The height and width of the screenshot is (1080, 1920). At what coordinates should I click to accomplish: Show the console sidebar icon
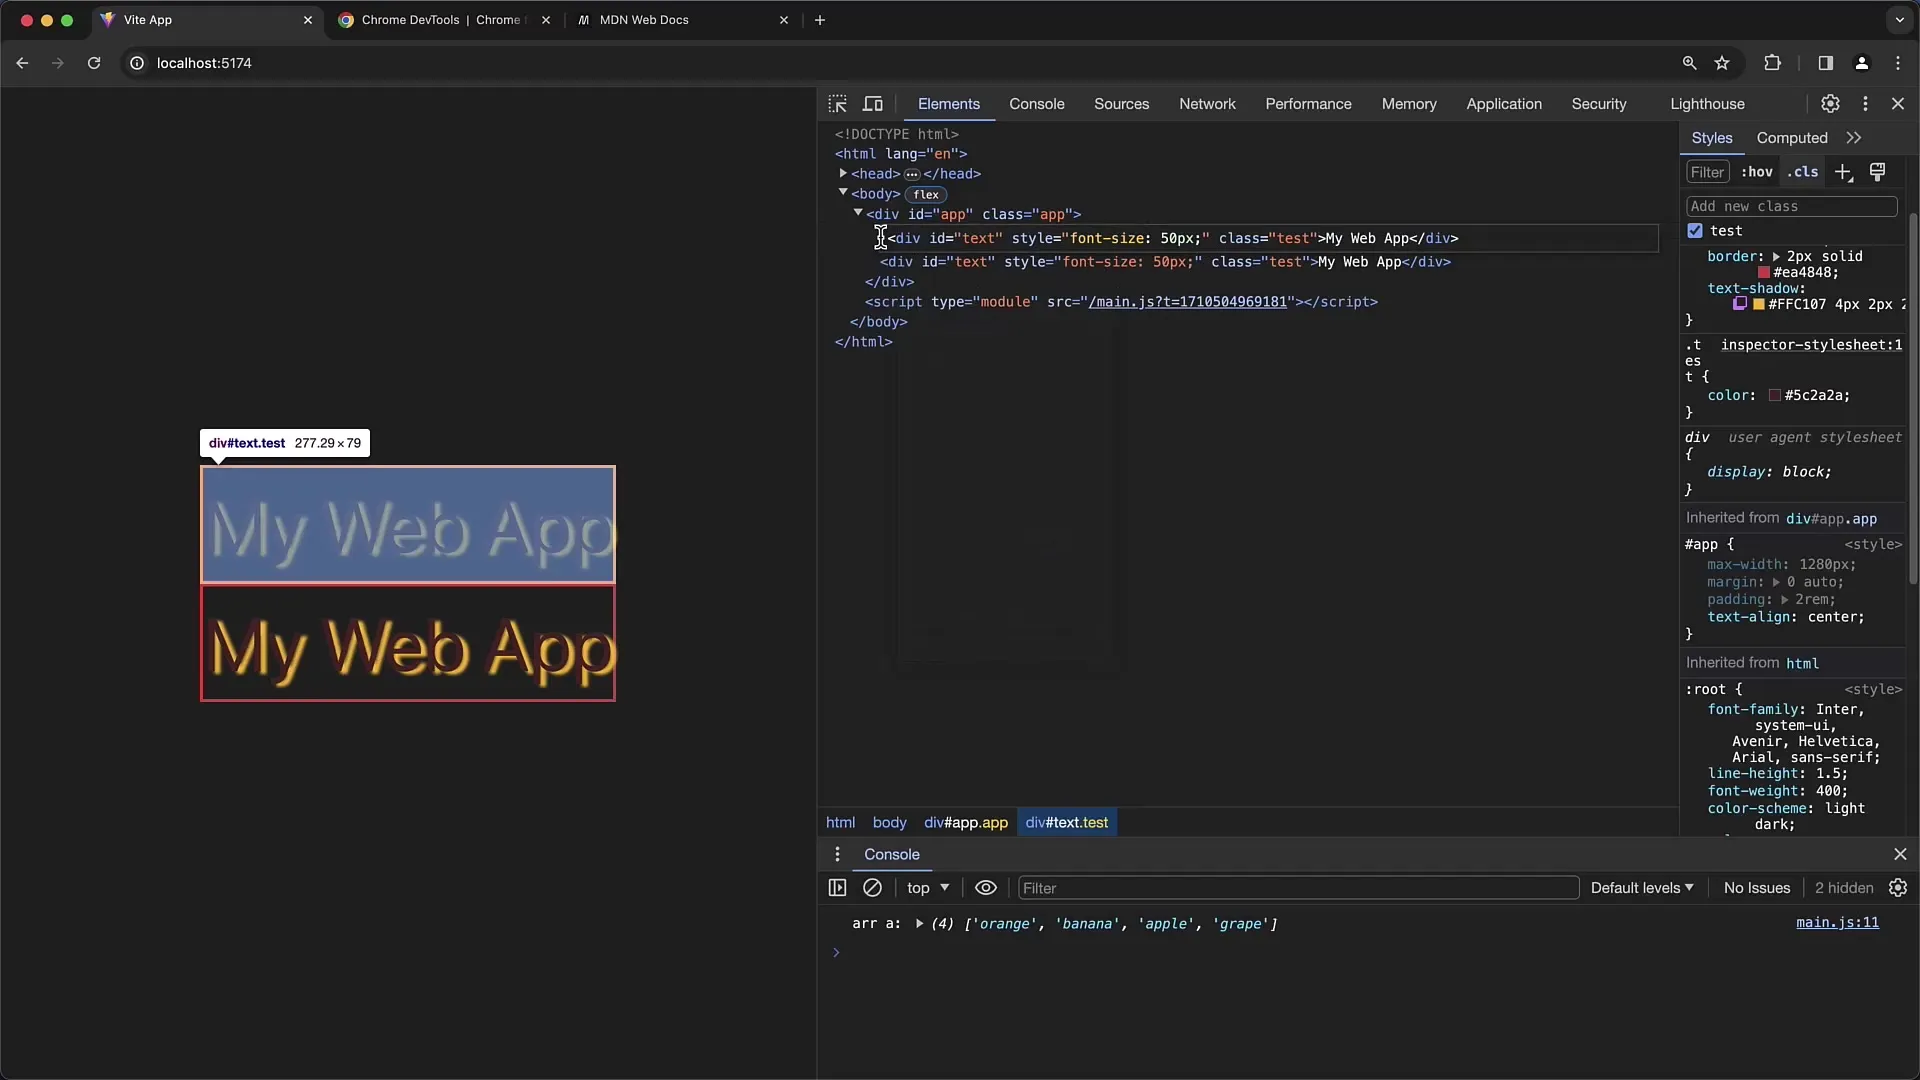[838, 888]
